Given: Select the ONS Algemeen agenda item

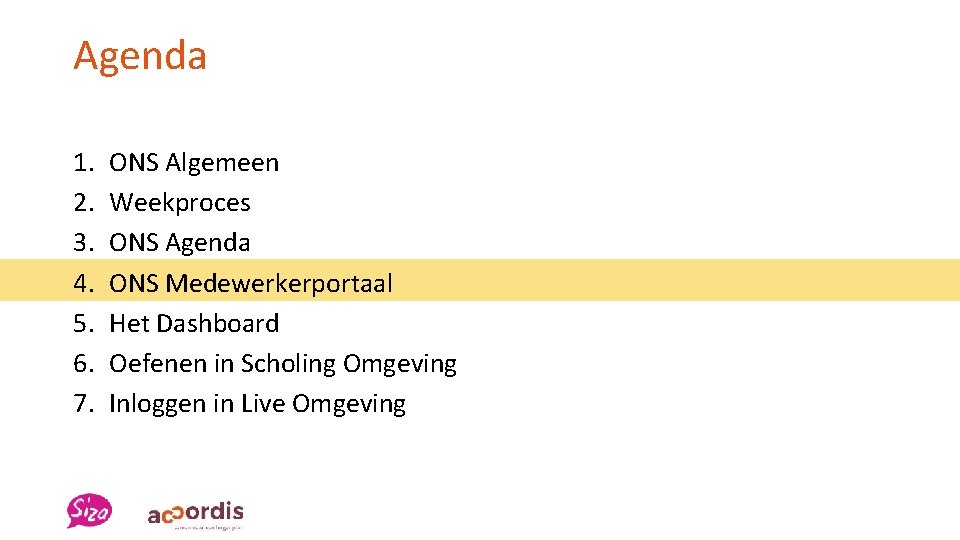Looking at the screenshot, I should (x=194, y=162).
